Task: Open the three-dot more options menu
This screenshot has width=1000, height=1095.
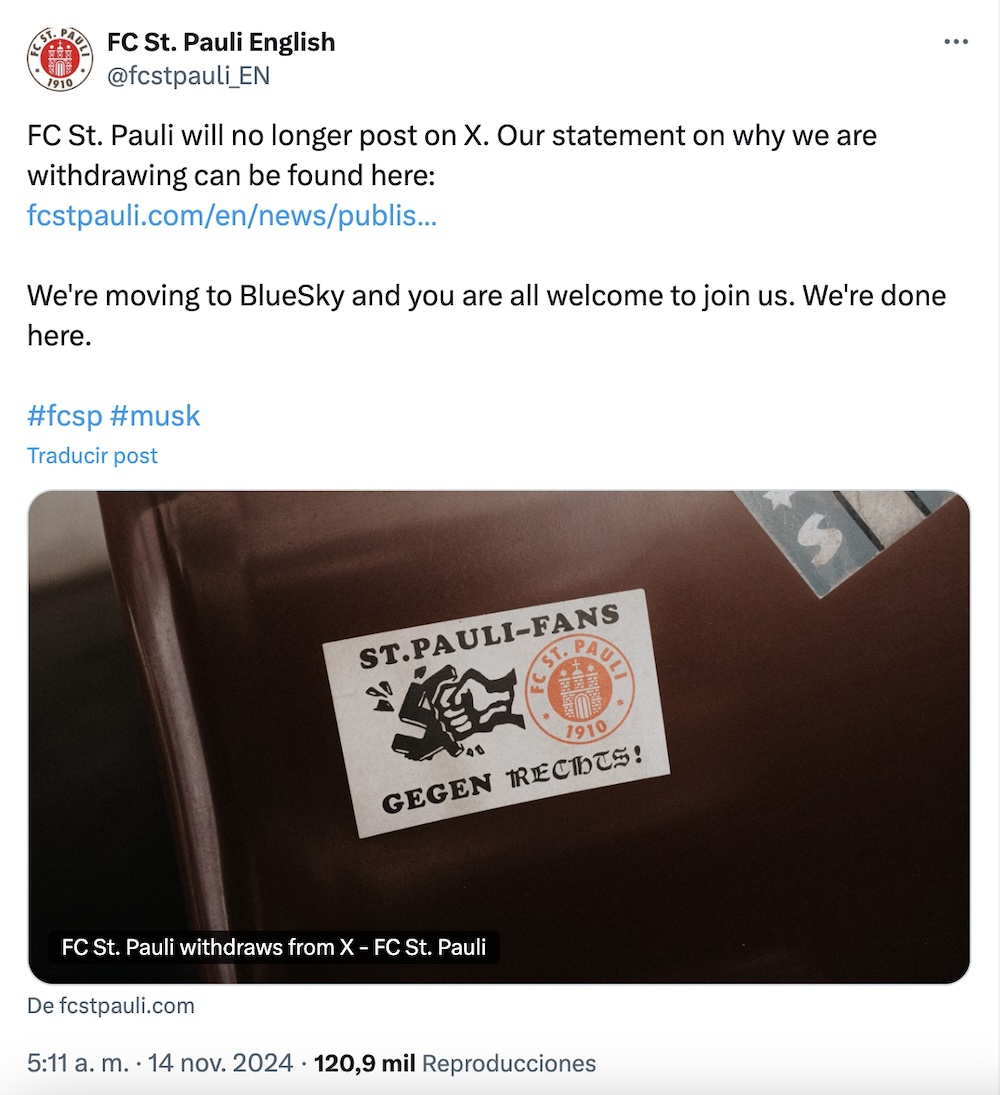Action: point(956,42)
